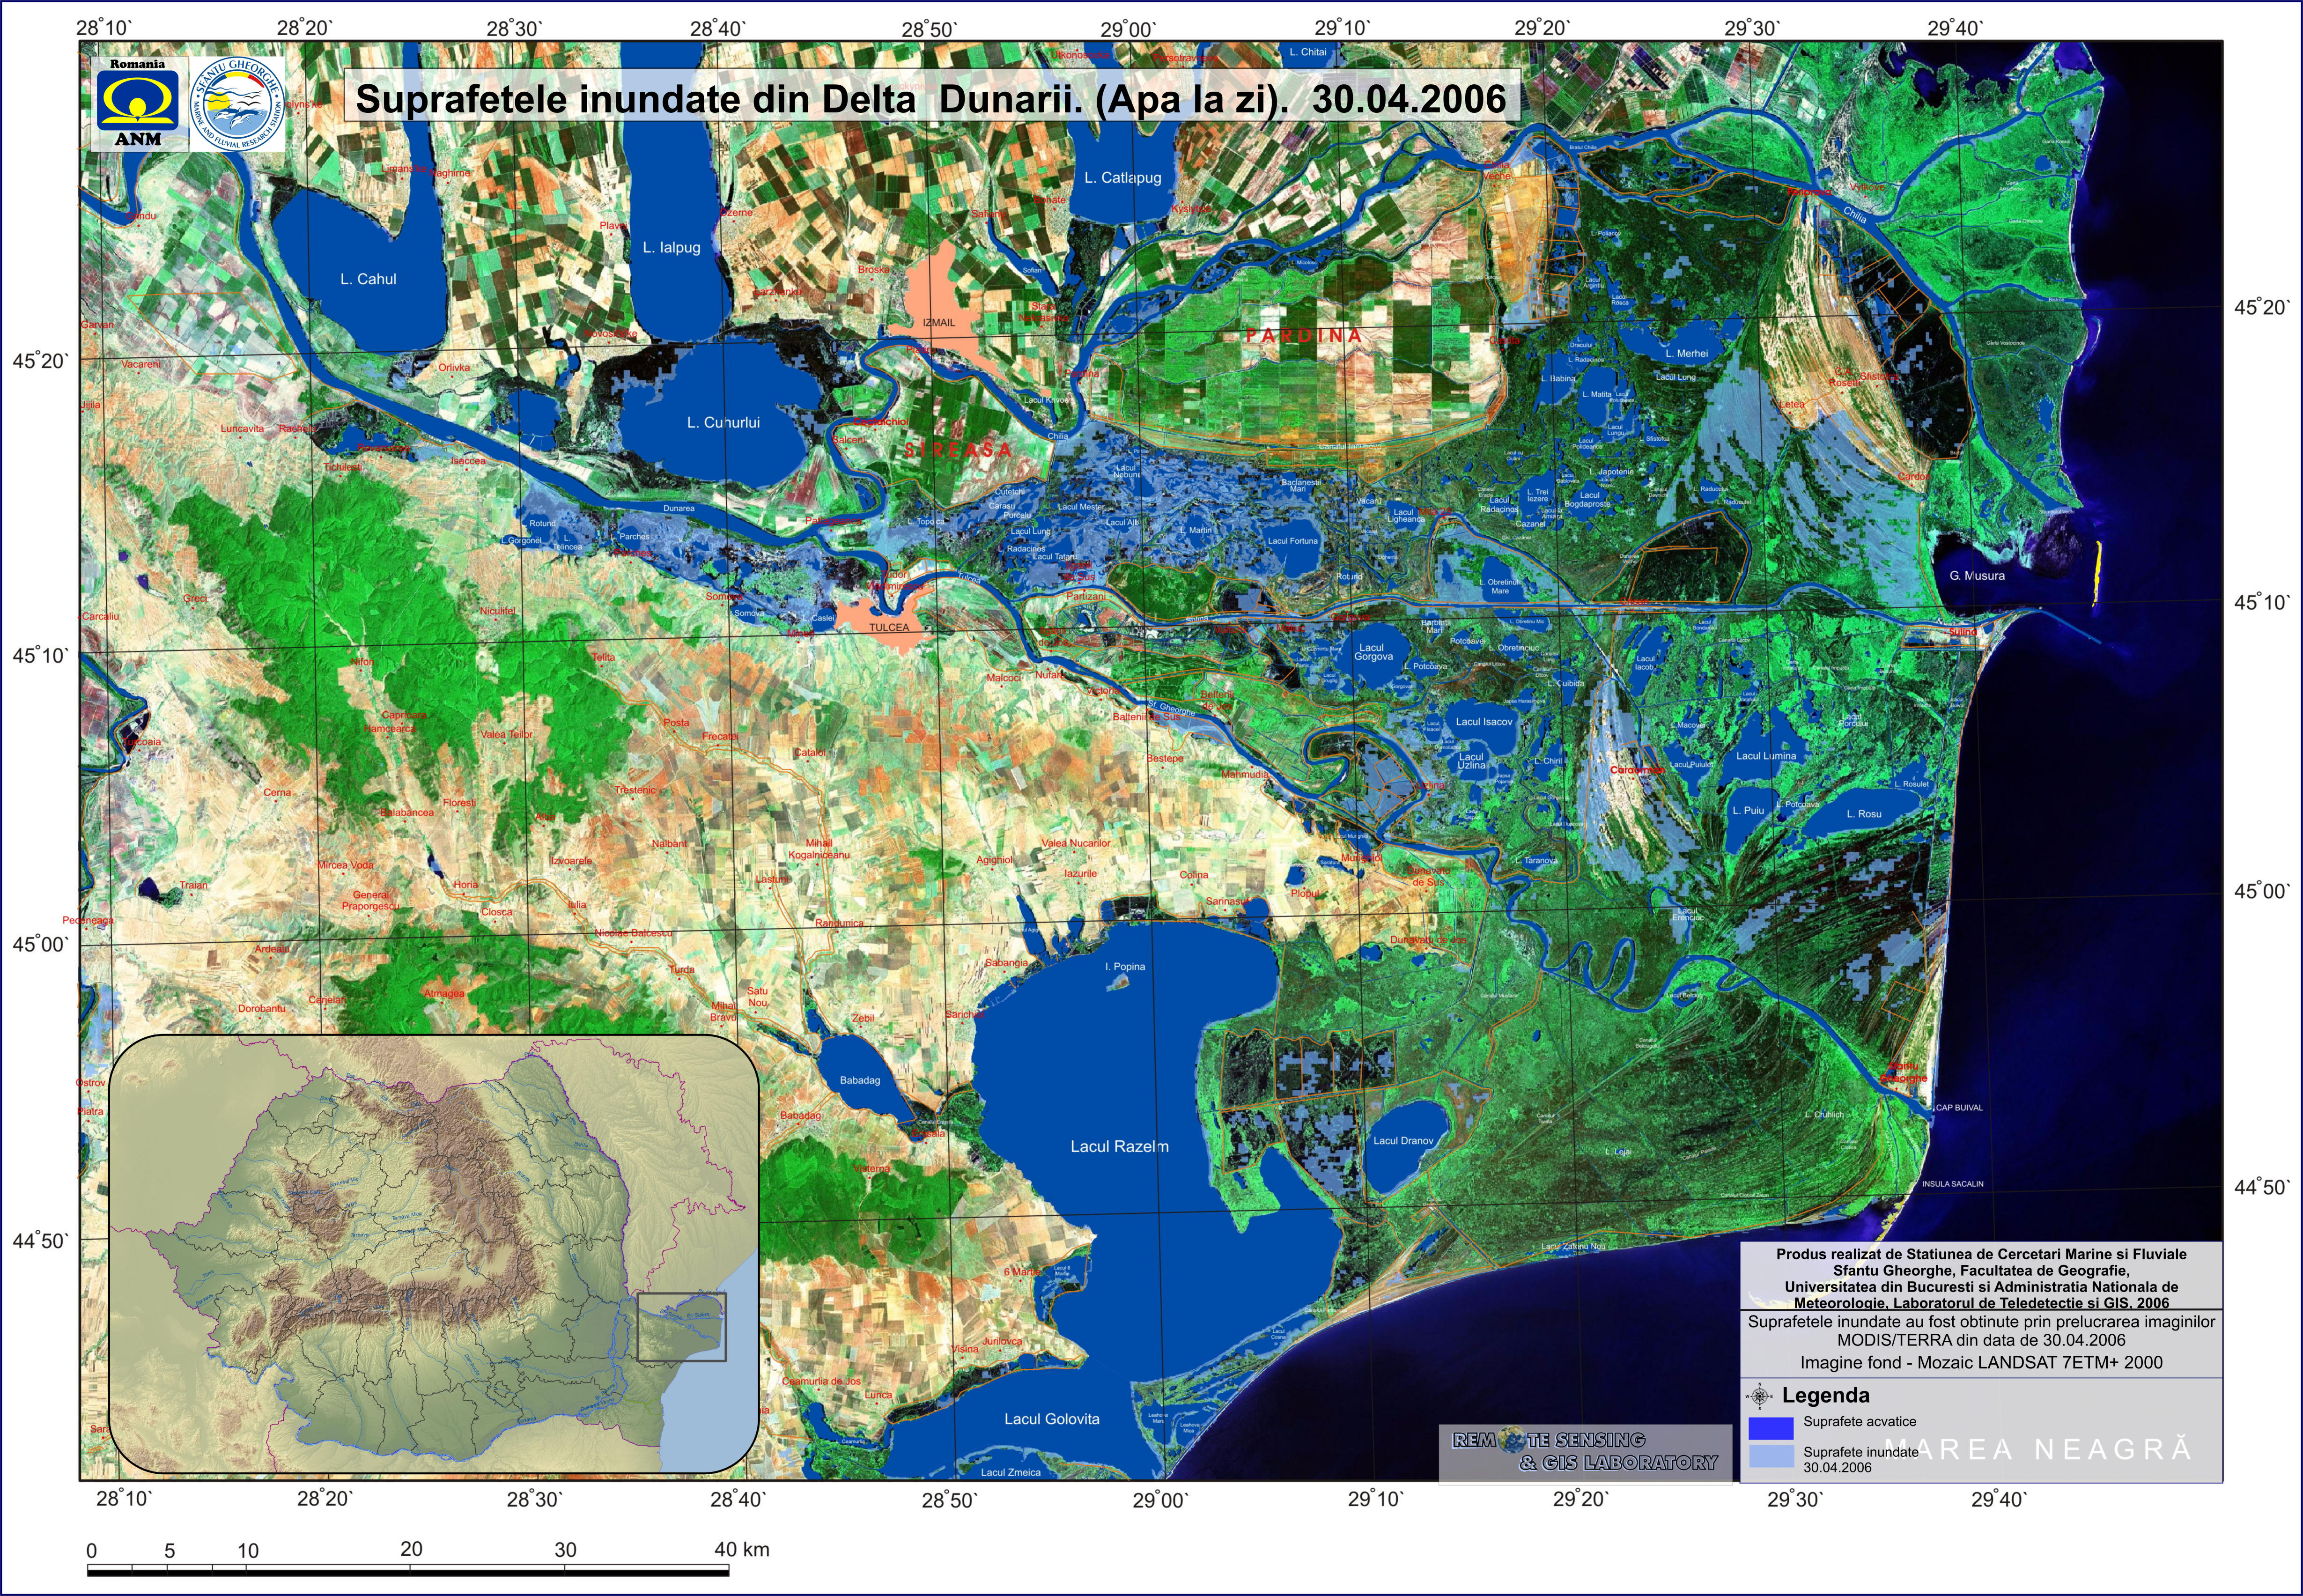2303x1596 pixels.
Task: Click the Romania ANM logo
Action: (138, 104)
